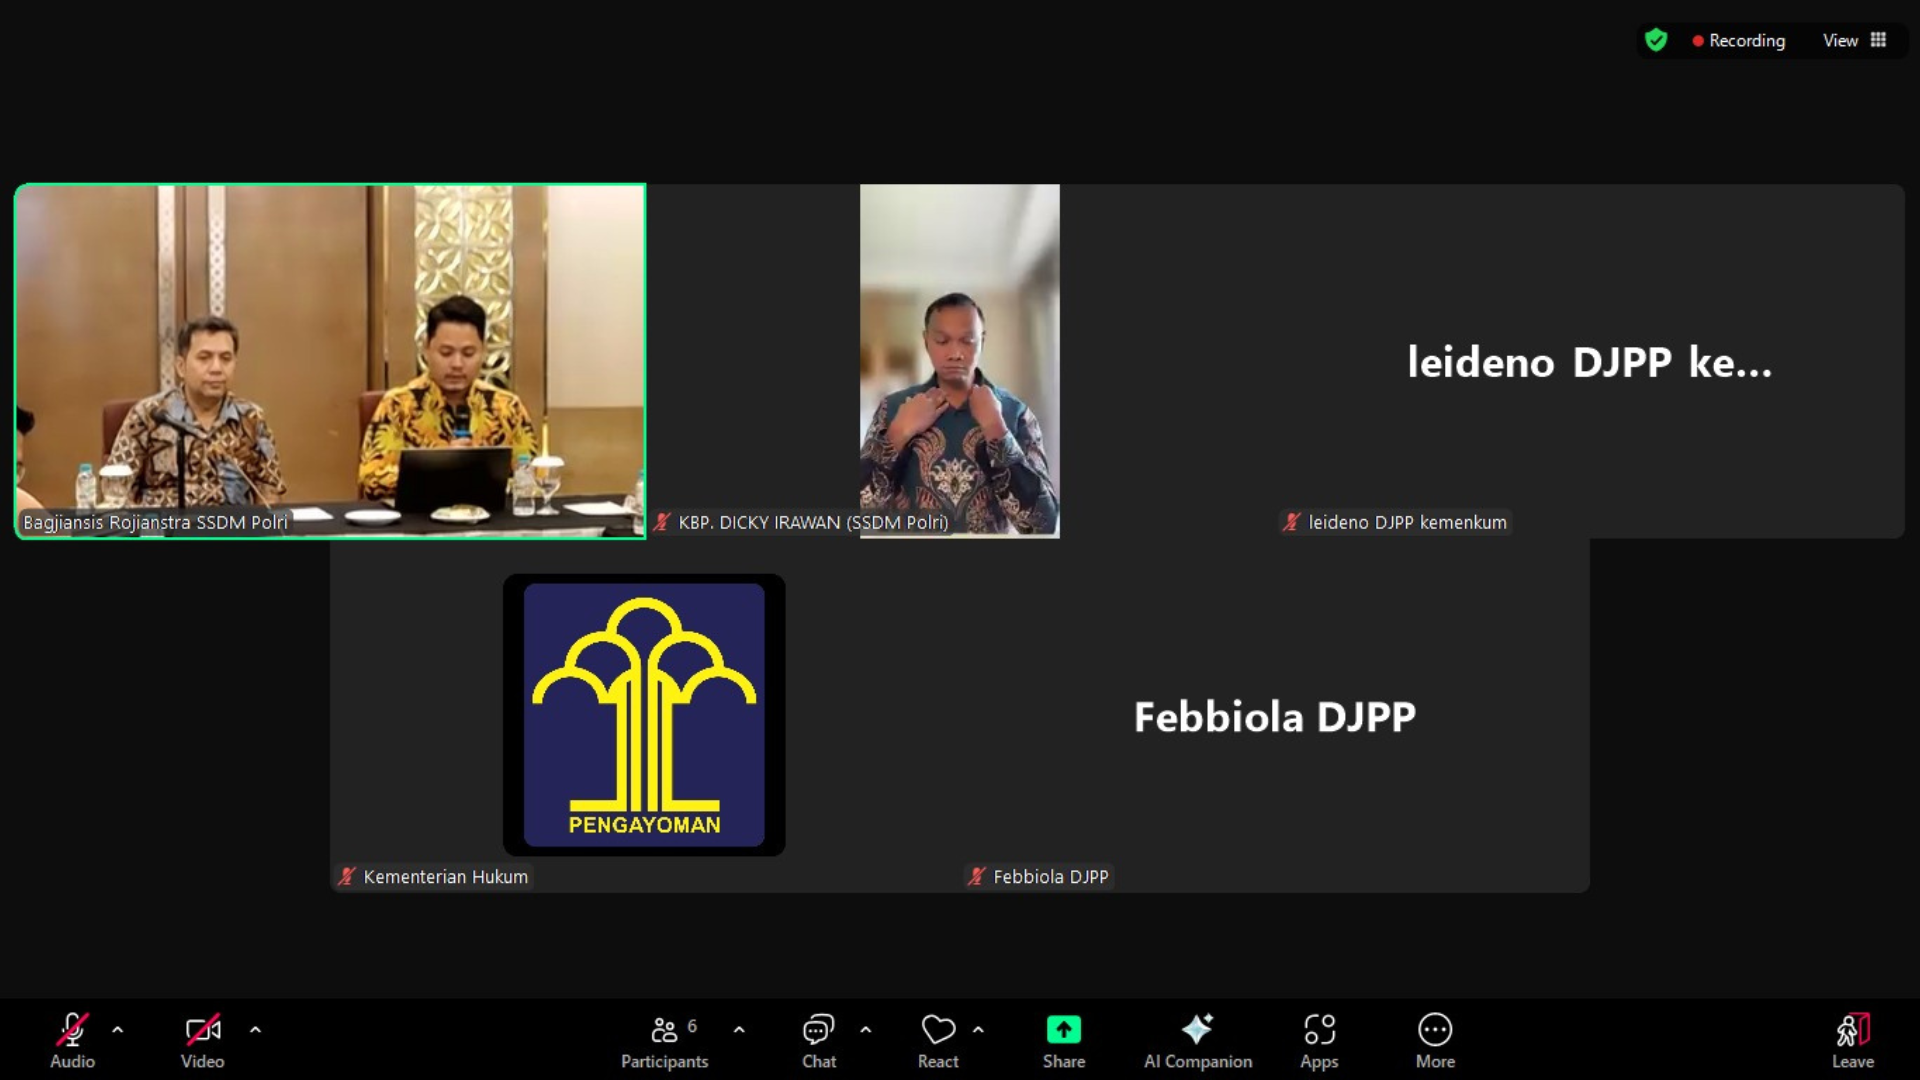Screen dimensions: 1920x1080
Task: Start camera using the Video button
Action: [x=202, y=1040]
